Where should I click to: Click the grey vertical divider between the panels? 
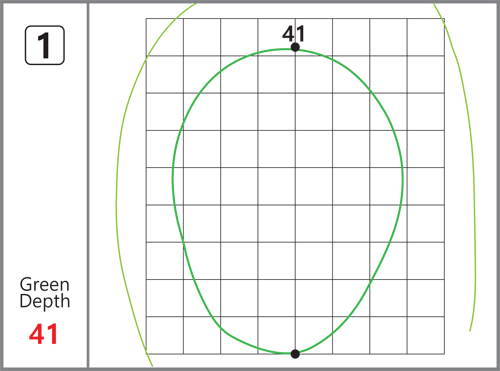[x=88, y=185]
